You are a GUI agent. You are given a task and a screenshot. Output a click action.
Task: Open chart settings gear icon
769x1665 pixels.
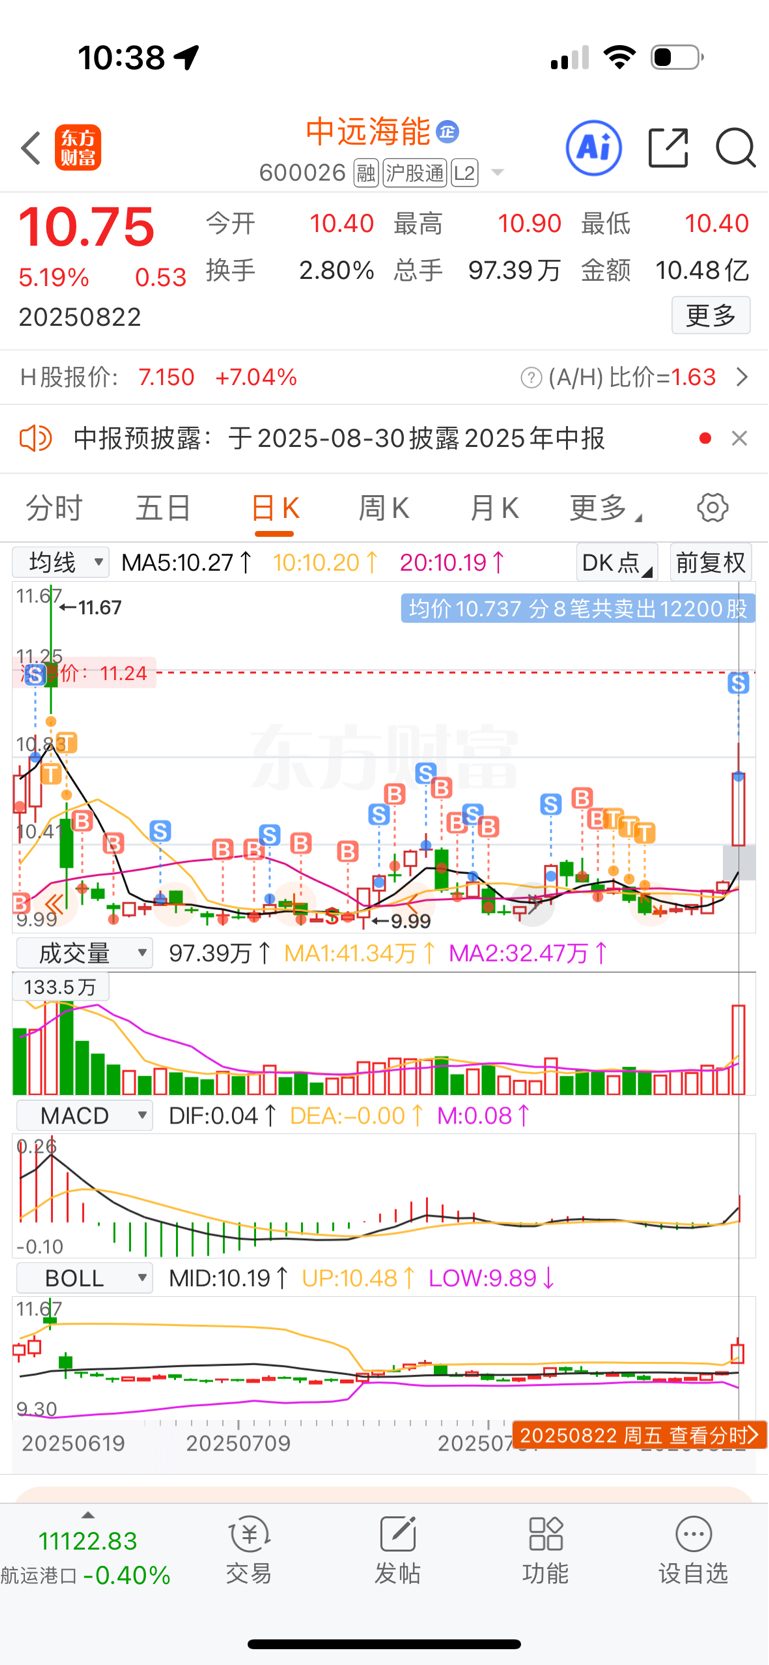pyautogui.click(x=713, y=507)
